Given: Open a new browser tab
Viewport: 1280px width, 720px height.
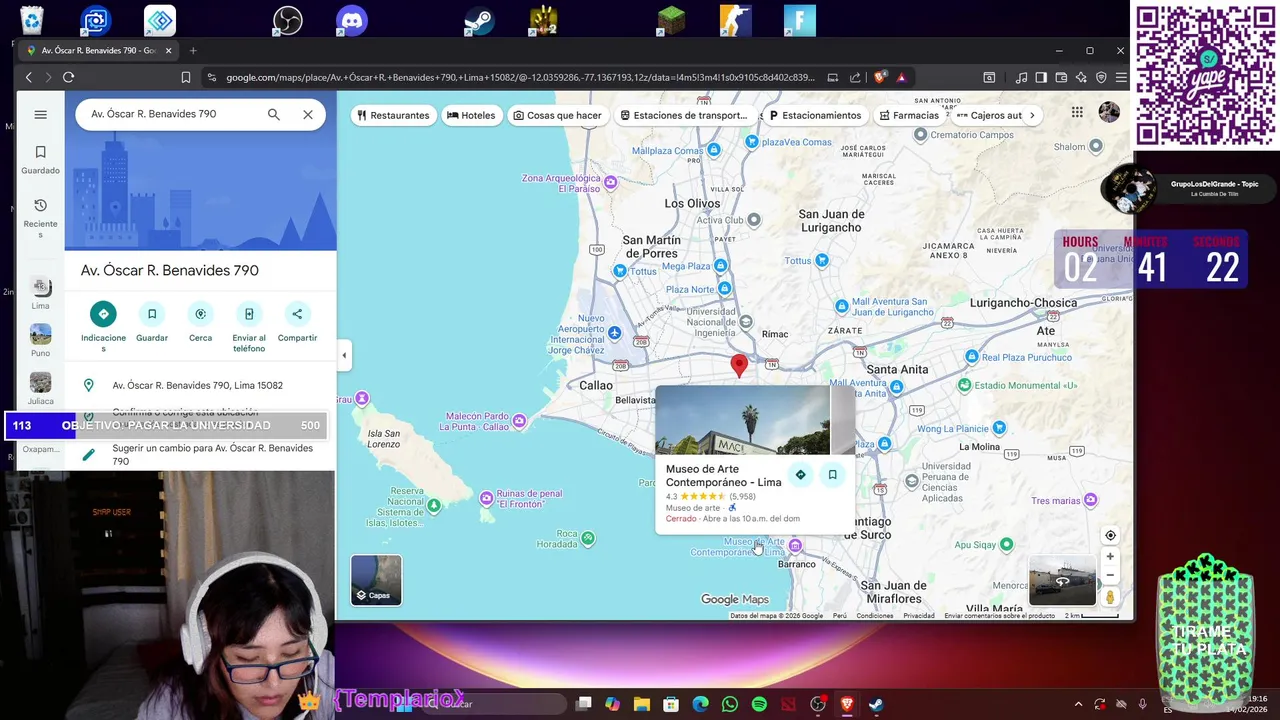Looking at the screenshot, I should [193, 51].
